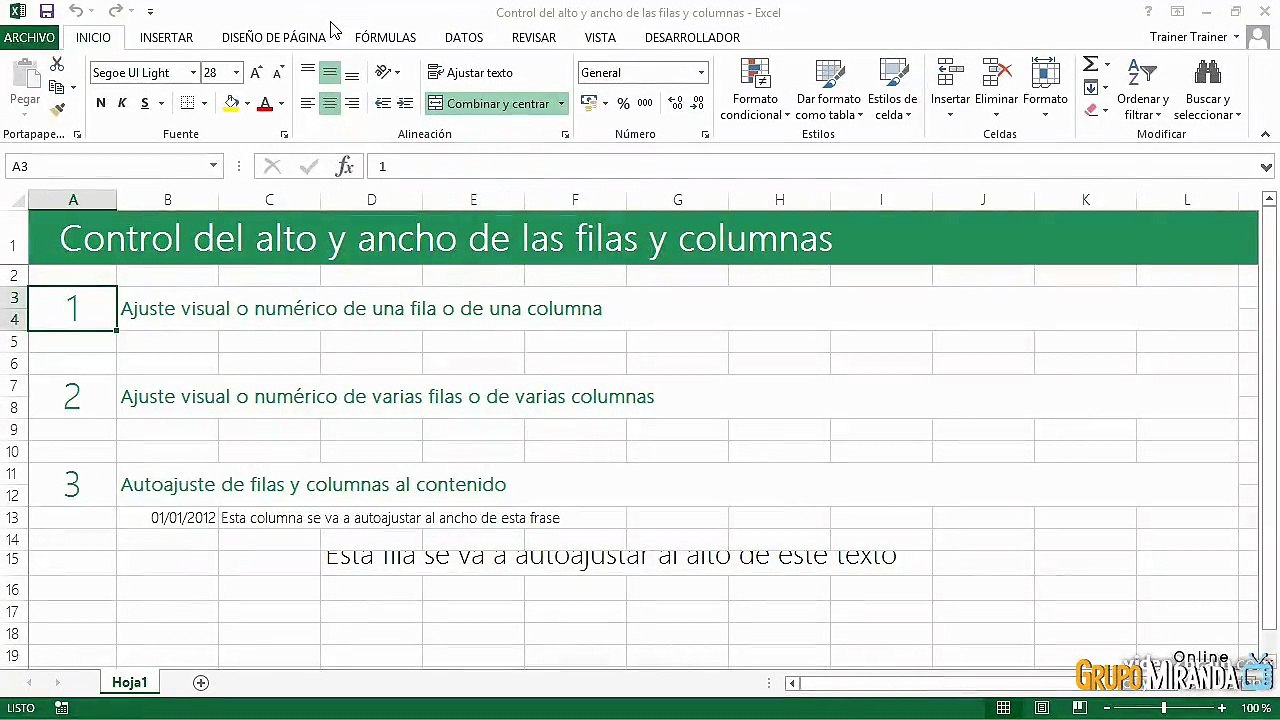Align text to the right
Image resolution: width=1280 pixels, height=720 pixels.
pos(352,103)
